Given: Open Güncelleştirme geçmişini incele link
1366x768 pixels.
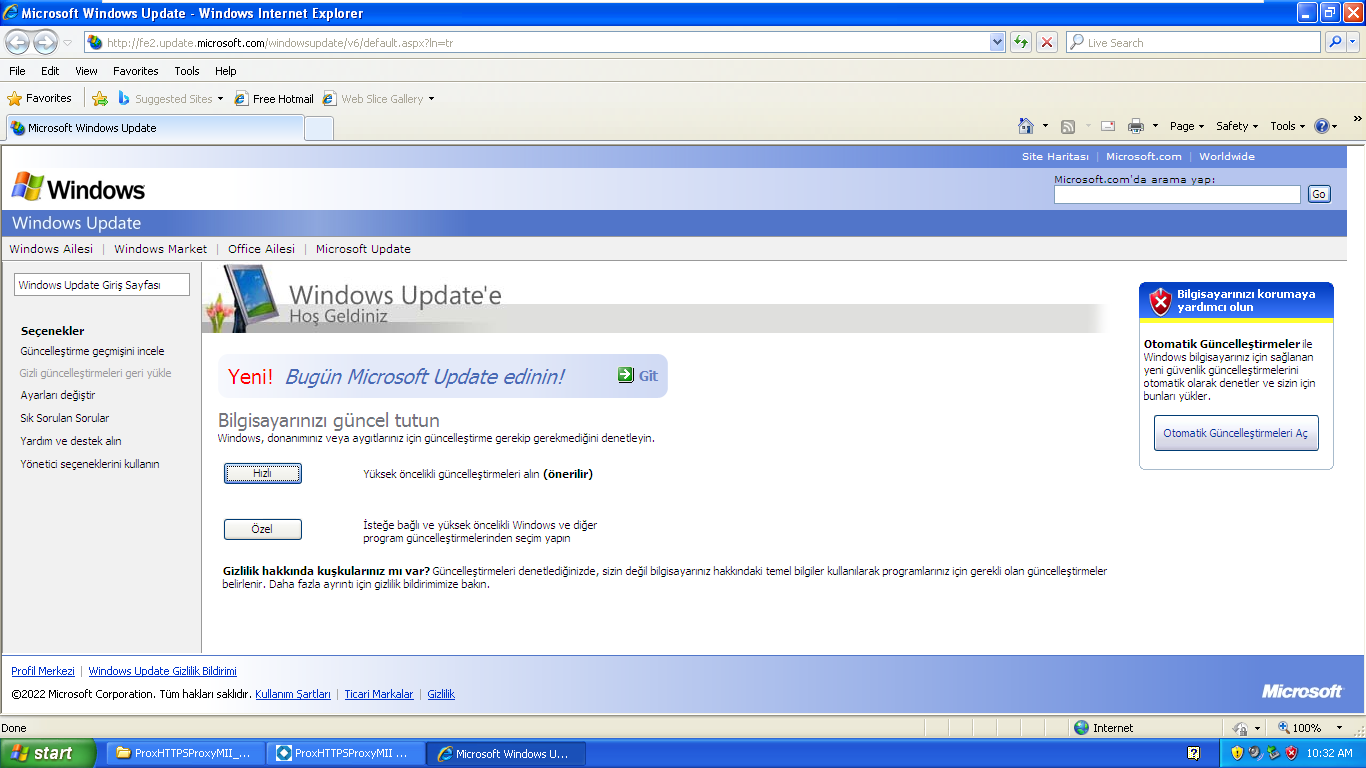Looking at the screenshot, I should coord(92,351).
